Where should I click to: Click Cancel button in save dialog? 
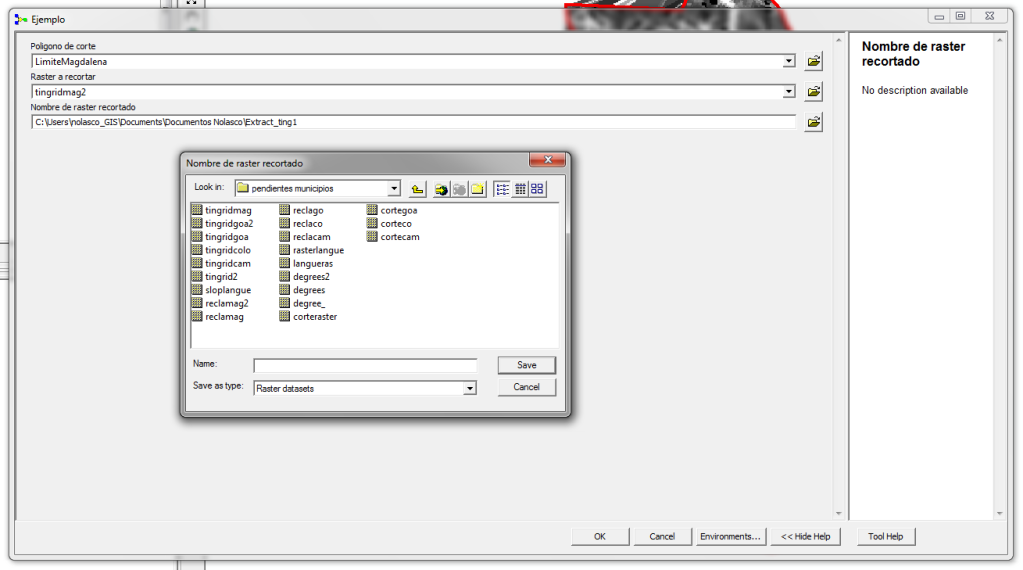(527, 387)
